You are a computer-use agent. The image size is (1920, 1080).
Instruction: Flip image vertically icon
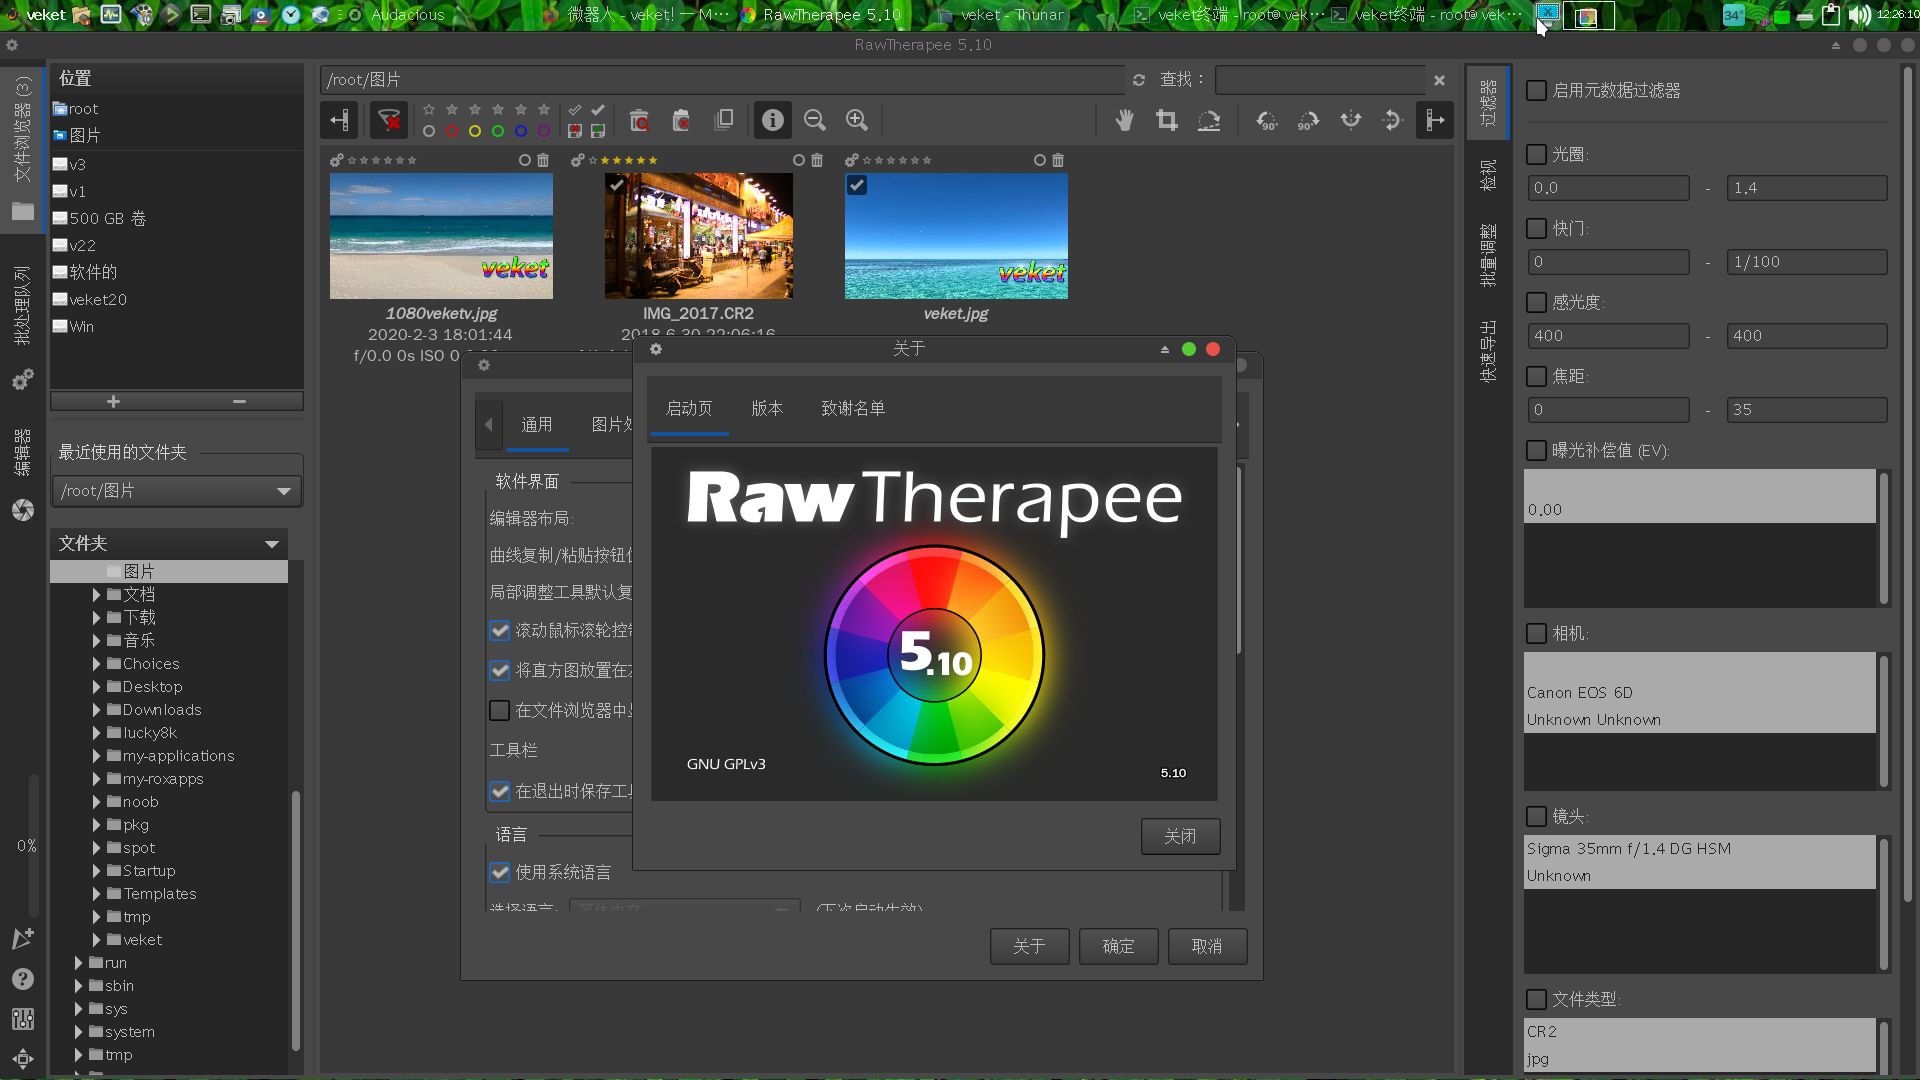(1392, 121)
